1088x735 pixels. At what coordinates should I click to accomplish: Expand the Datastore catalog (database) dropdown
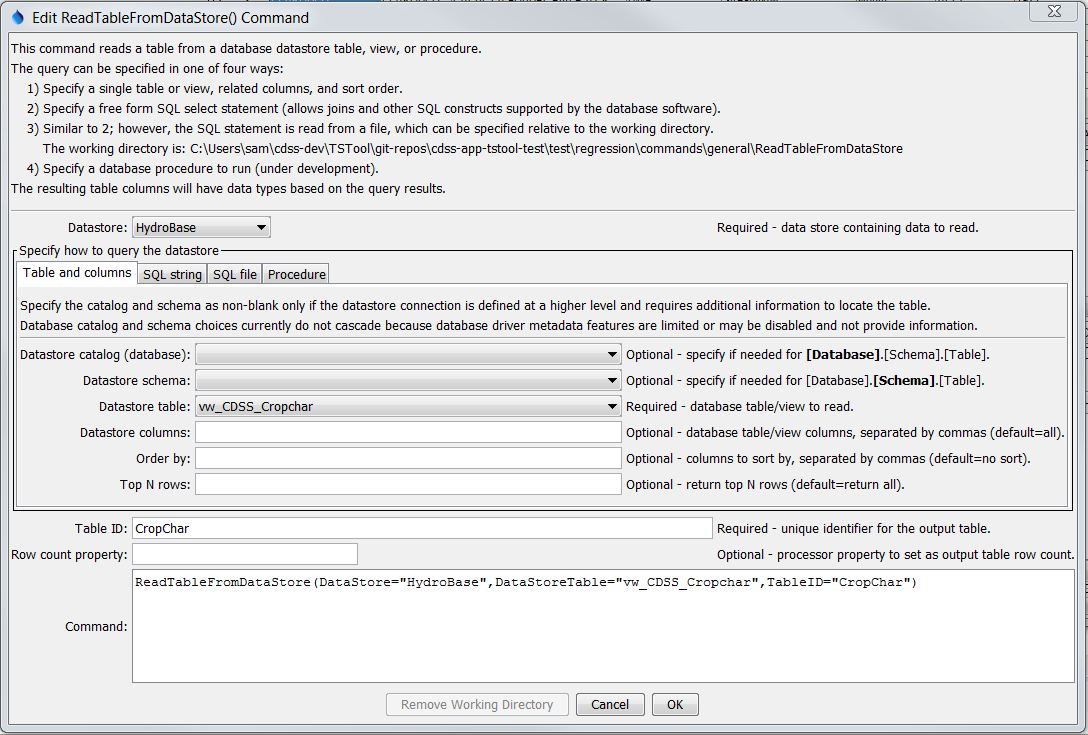coord(612,354)
